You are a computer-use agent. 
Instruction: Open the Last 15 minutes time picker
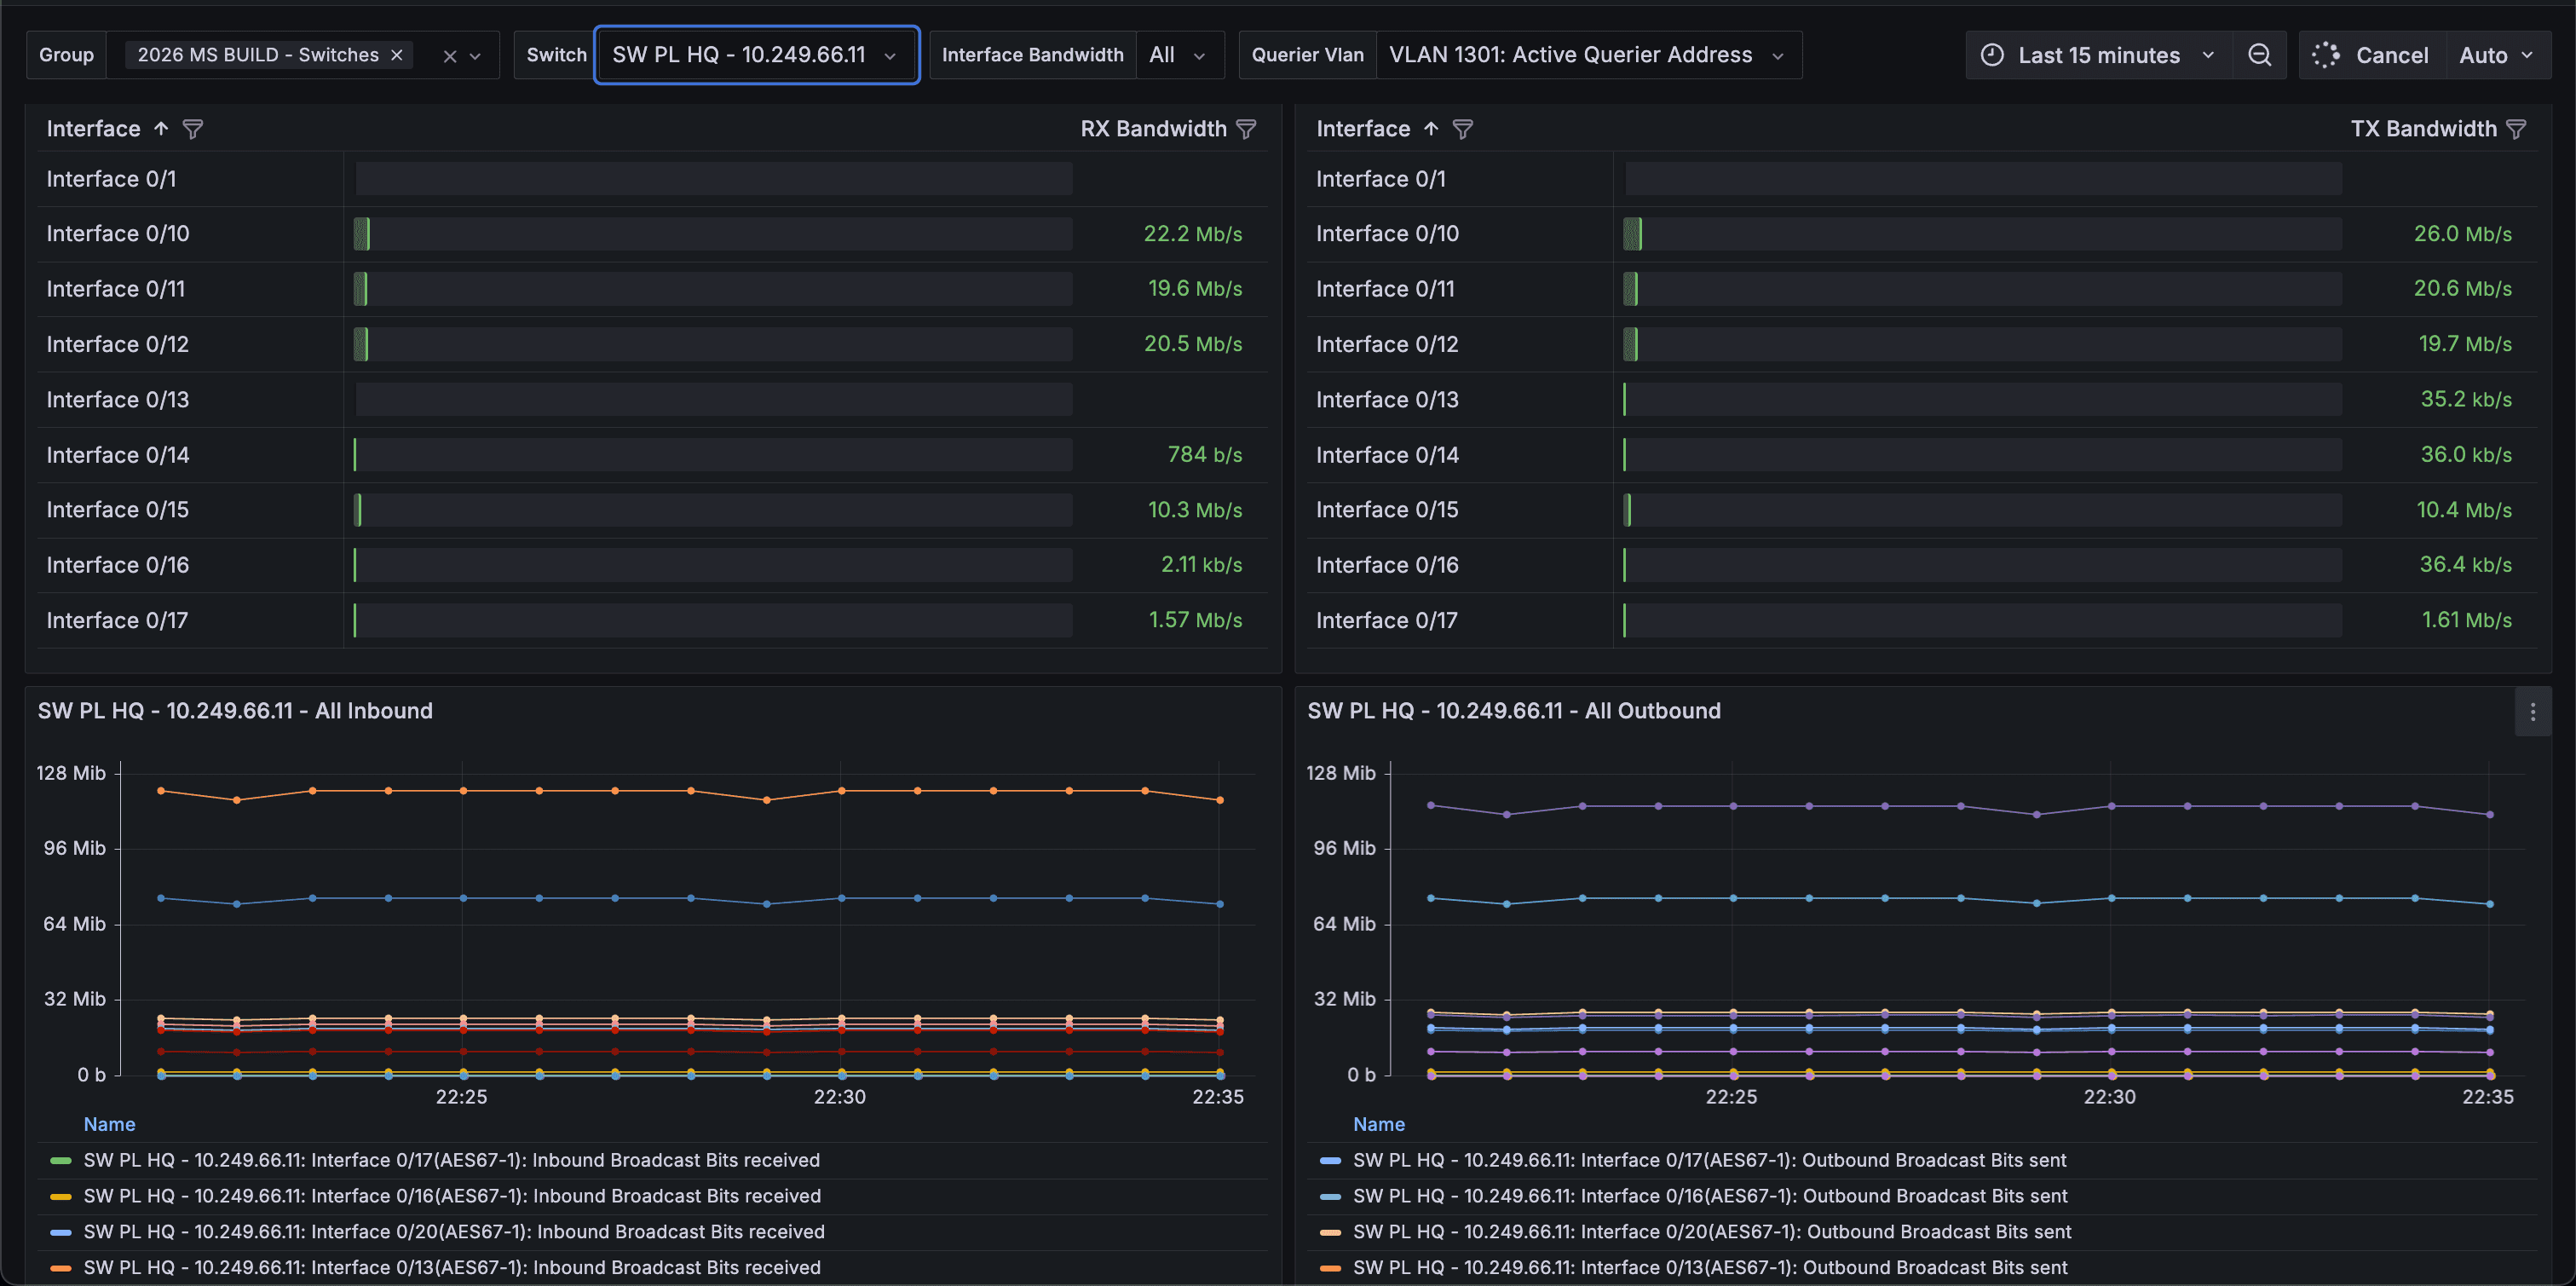[2098, 55]
